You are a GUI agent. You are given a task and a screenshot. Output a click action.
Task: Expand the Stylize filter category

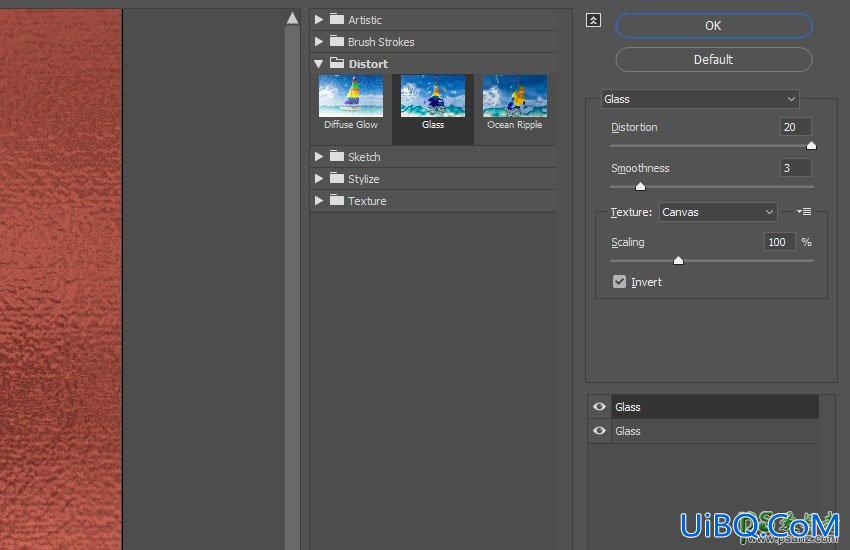319,178
